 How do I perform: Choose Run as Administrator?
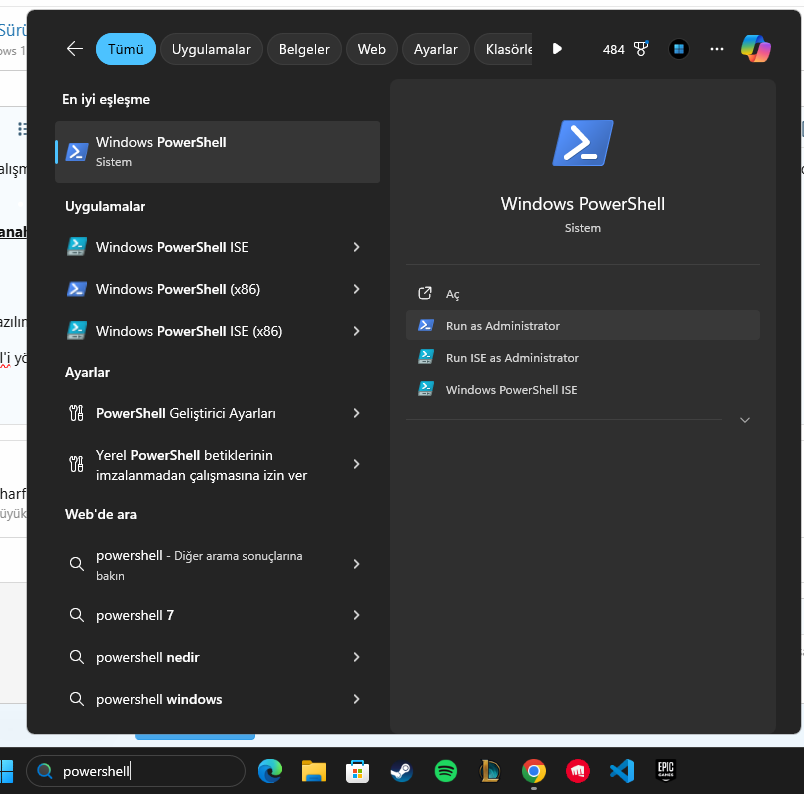tap(583, 325)
